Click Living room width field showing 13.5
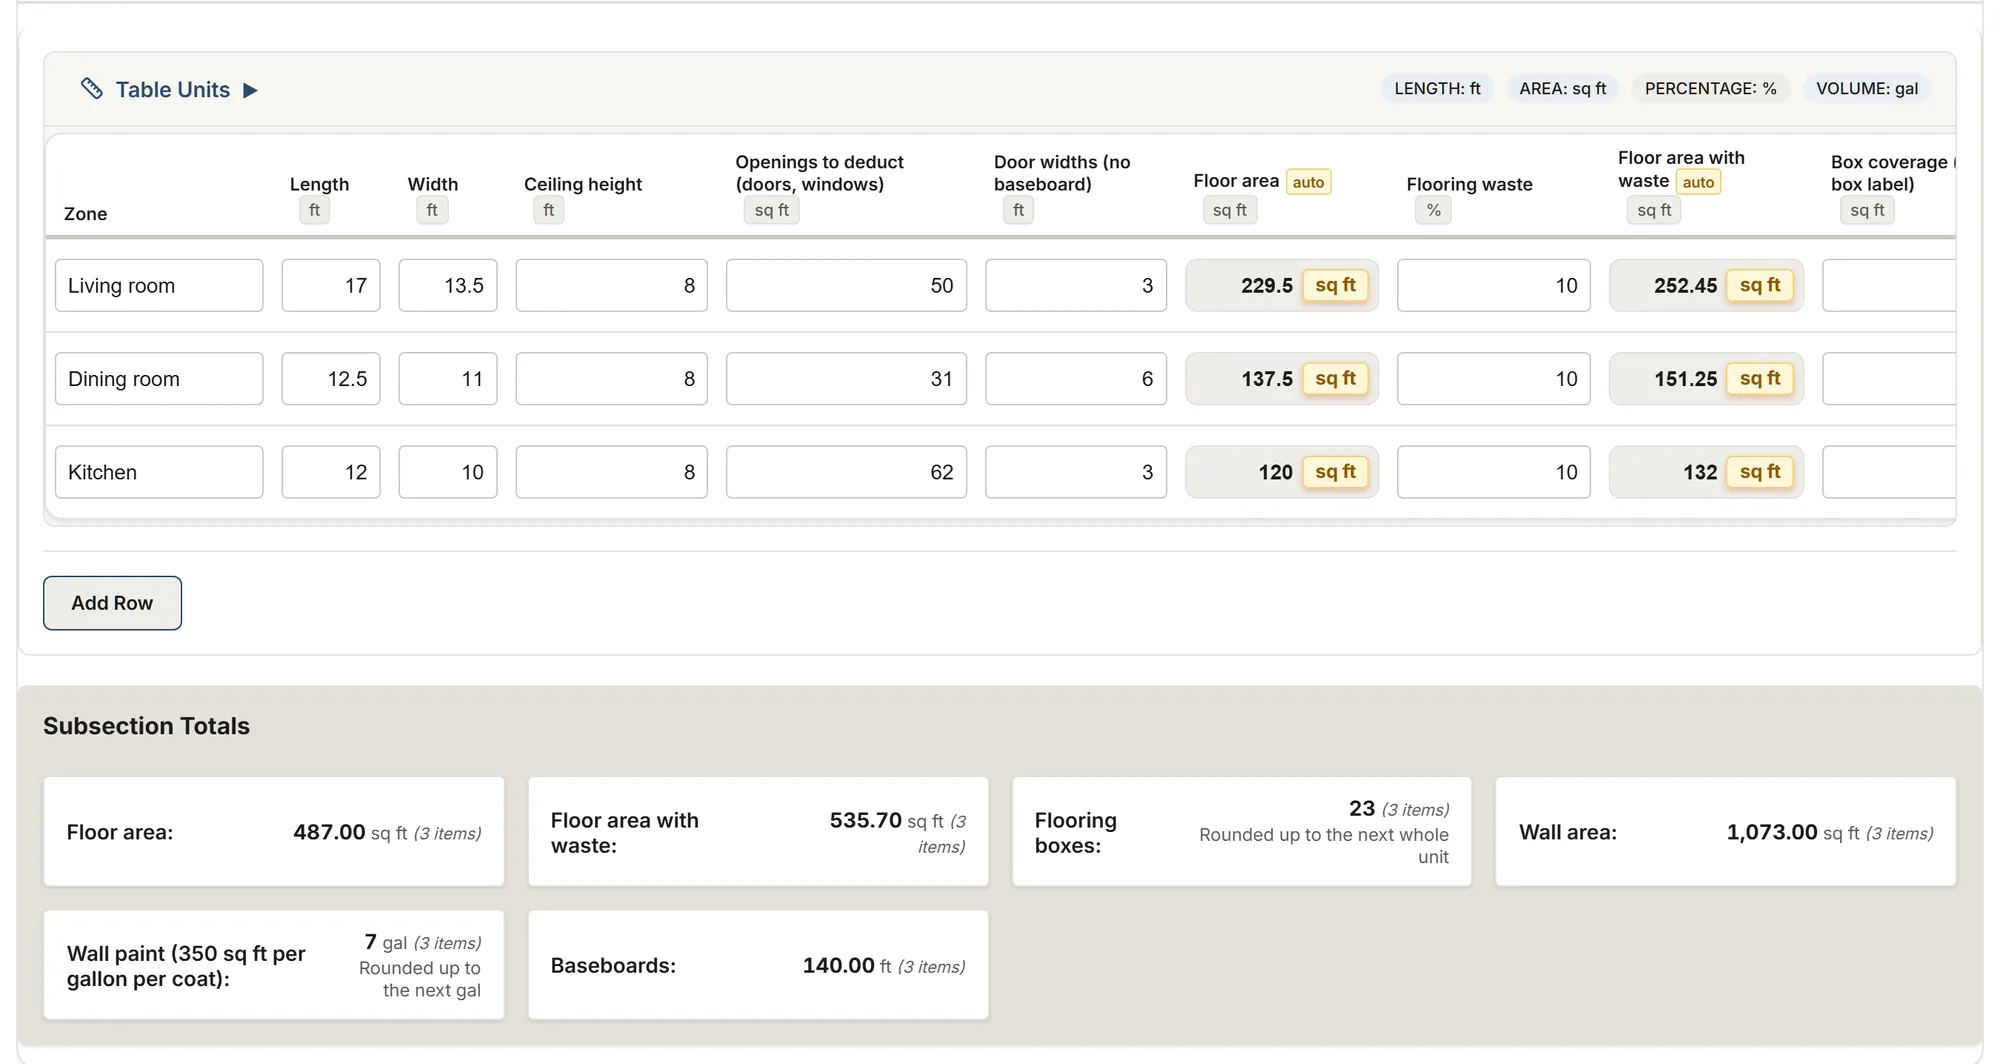Image resolution: width=2000 pixels, height=1064 pixels. click(x=448, y=285)
